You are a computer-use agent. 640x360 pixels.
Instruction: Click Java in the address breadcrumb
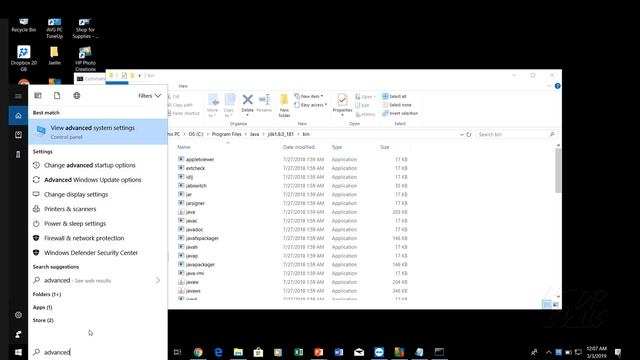[255, 134]
